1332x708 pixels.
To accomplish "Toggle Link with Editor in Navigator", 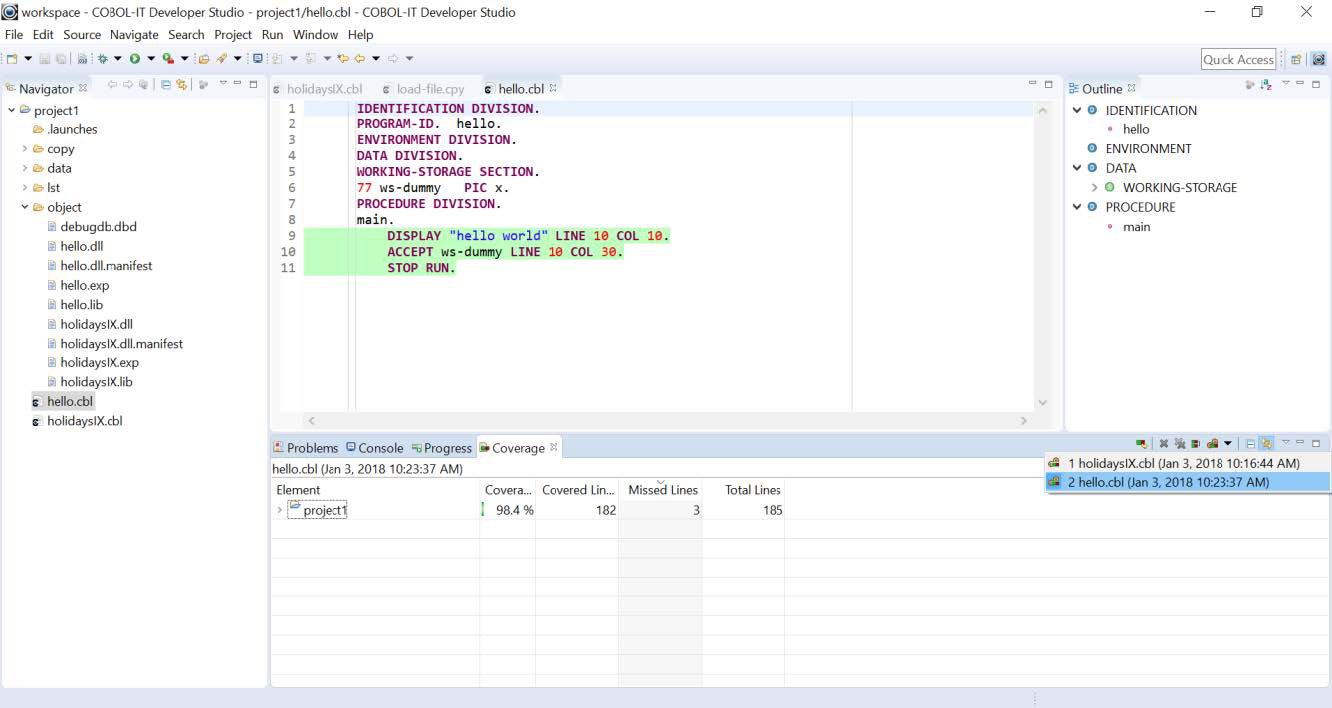I will tap(182, 85).
